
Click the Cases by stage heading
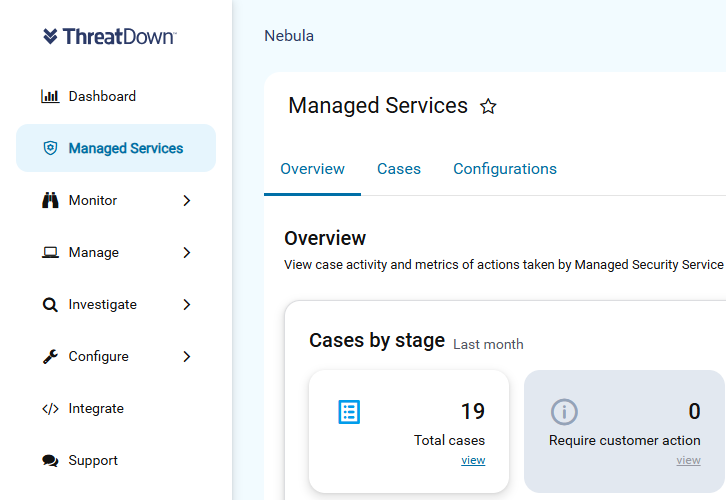pyautogui.click(x=377, y=340)
